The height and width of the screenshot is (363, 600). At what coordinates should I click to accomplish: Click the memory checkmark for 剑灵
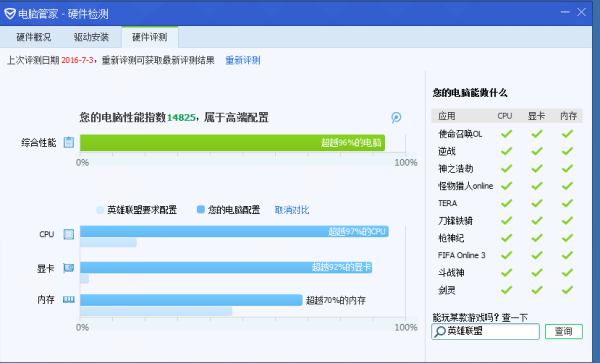click(x=567, y=290)
